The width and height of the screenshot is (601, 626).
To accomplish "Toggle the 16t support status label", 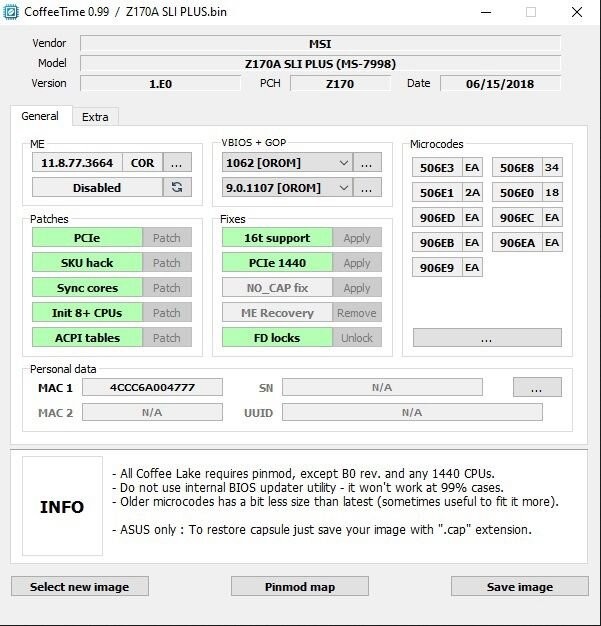I will click(277, 238).
